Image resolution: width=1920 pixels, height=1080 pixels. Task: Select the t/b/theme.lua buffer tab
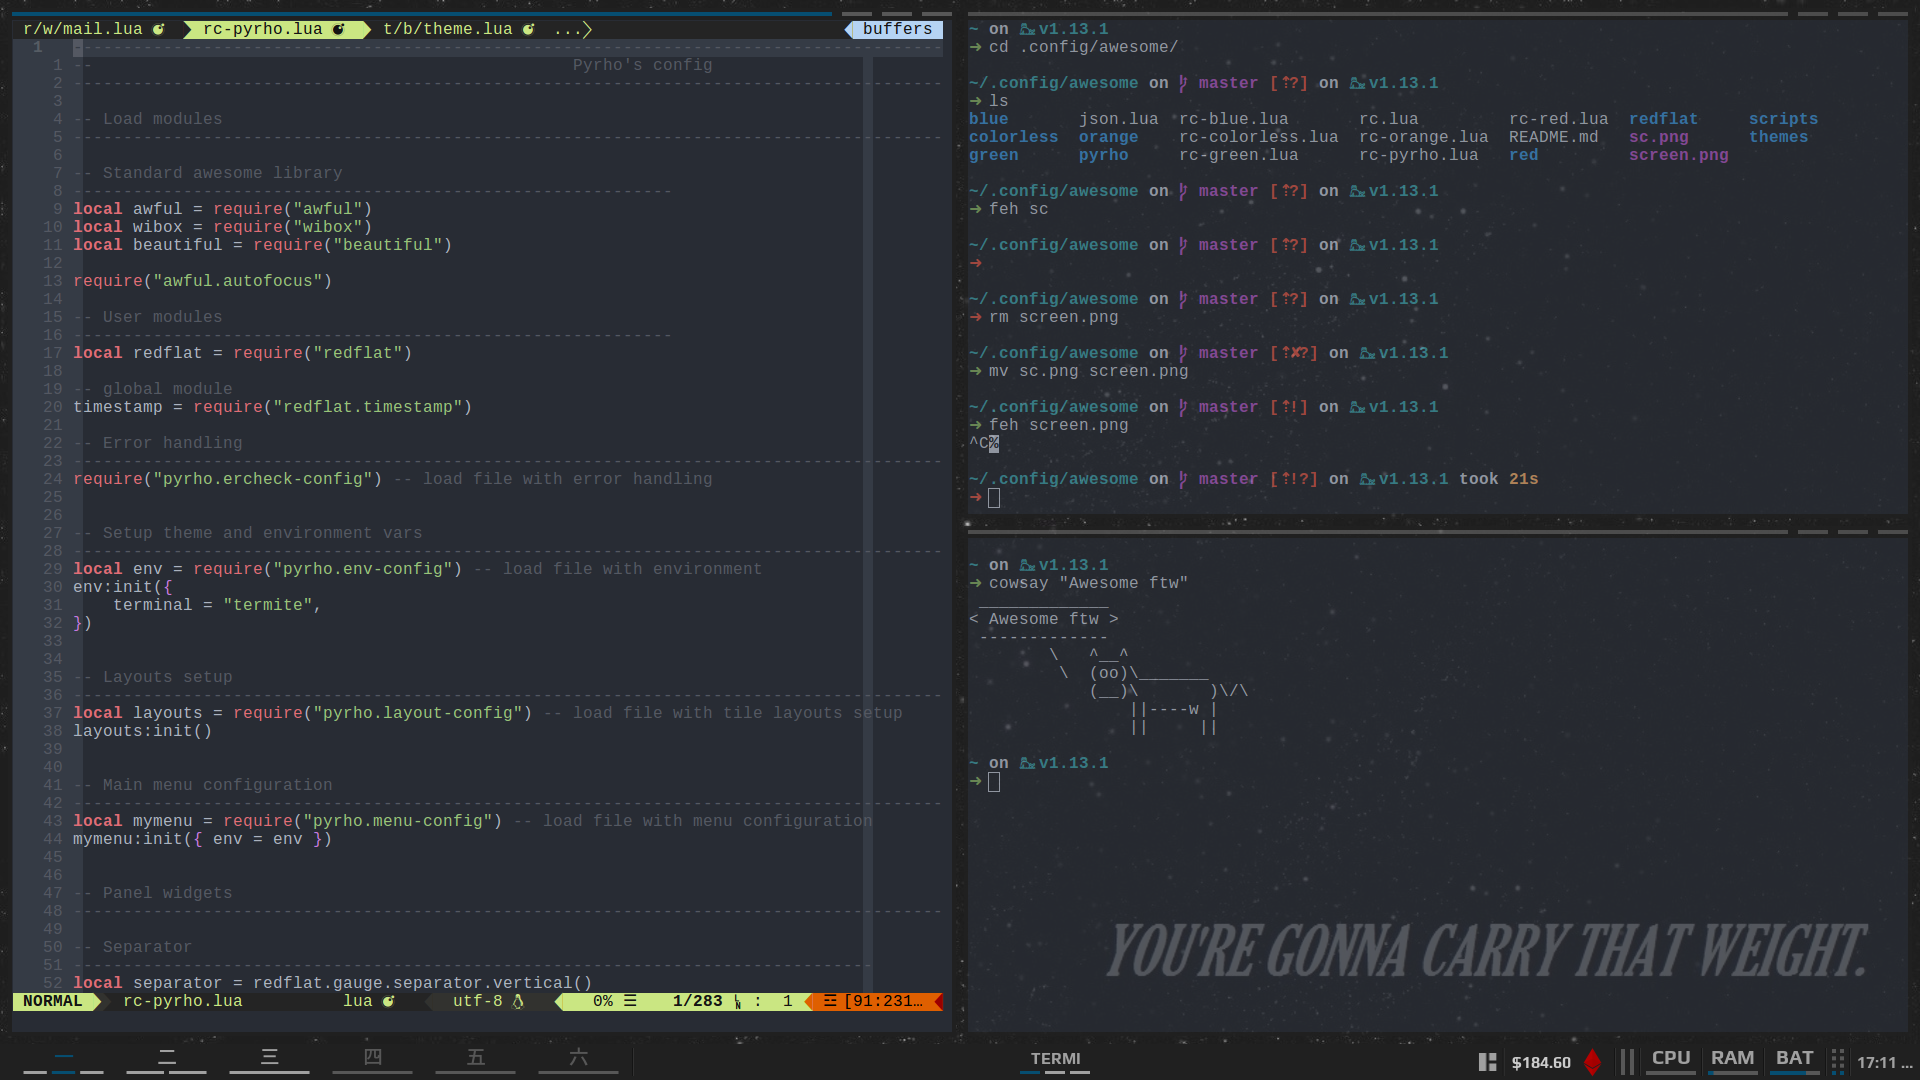pyautogui.click(x=447, y=29)
